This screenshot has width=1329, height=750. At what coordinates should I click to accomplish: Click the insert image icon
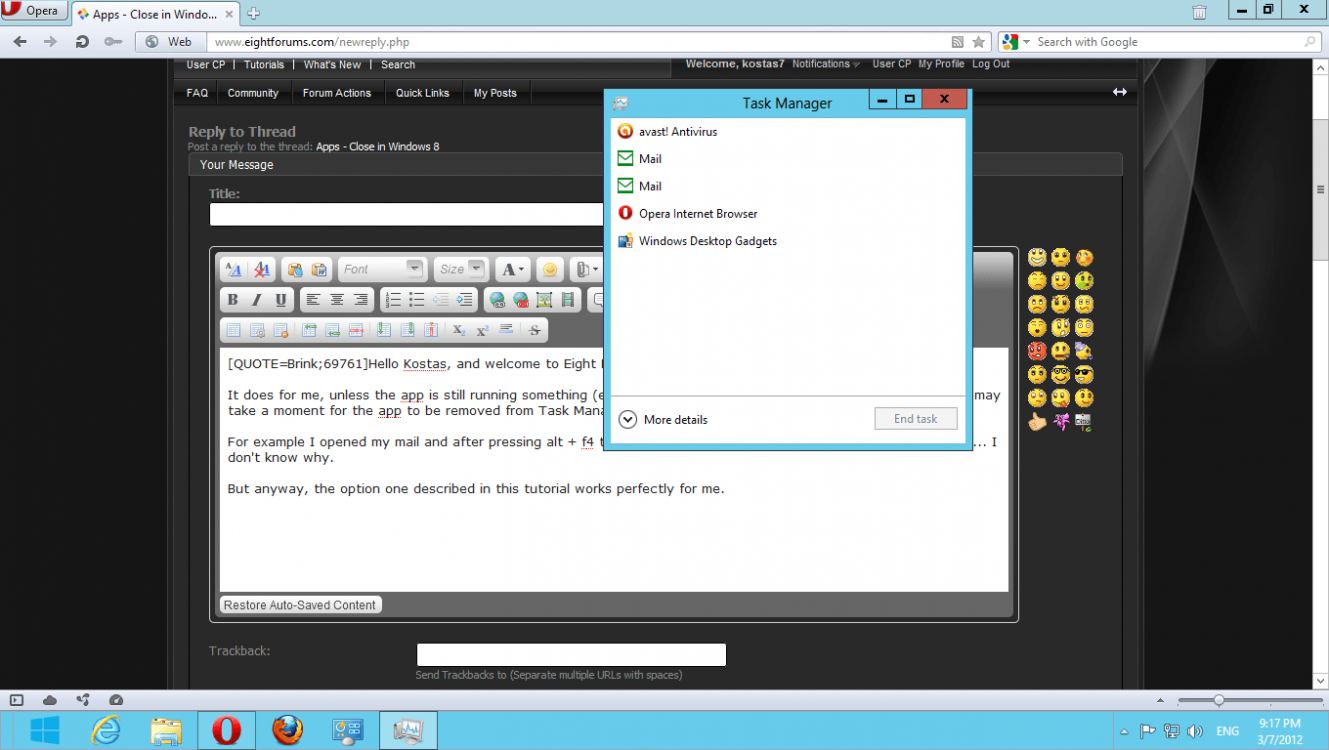544,300
